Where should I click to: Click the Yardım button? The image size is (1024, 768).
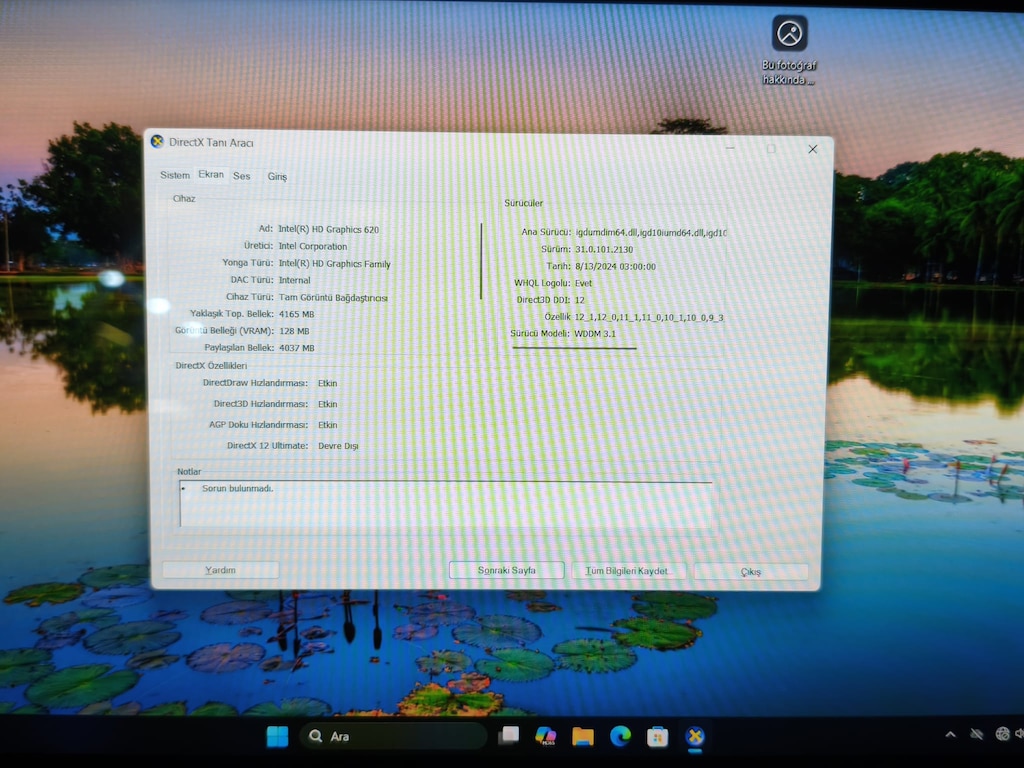(x=220, y=570)
